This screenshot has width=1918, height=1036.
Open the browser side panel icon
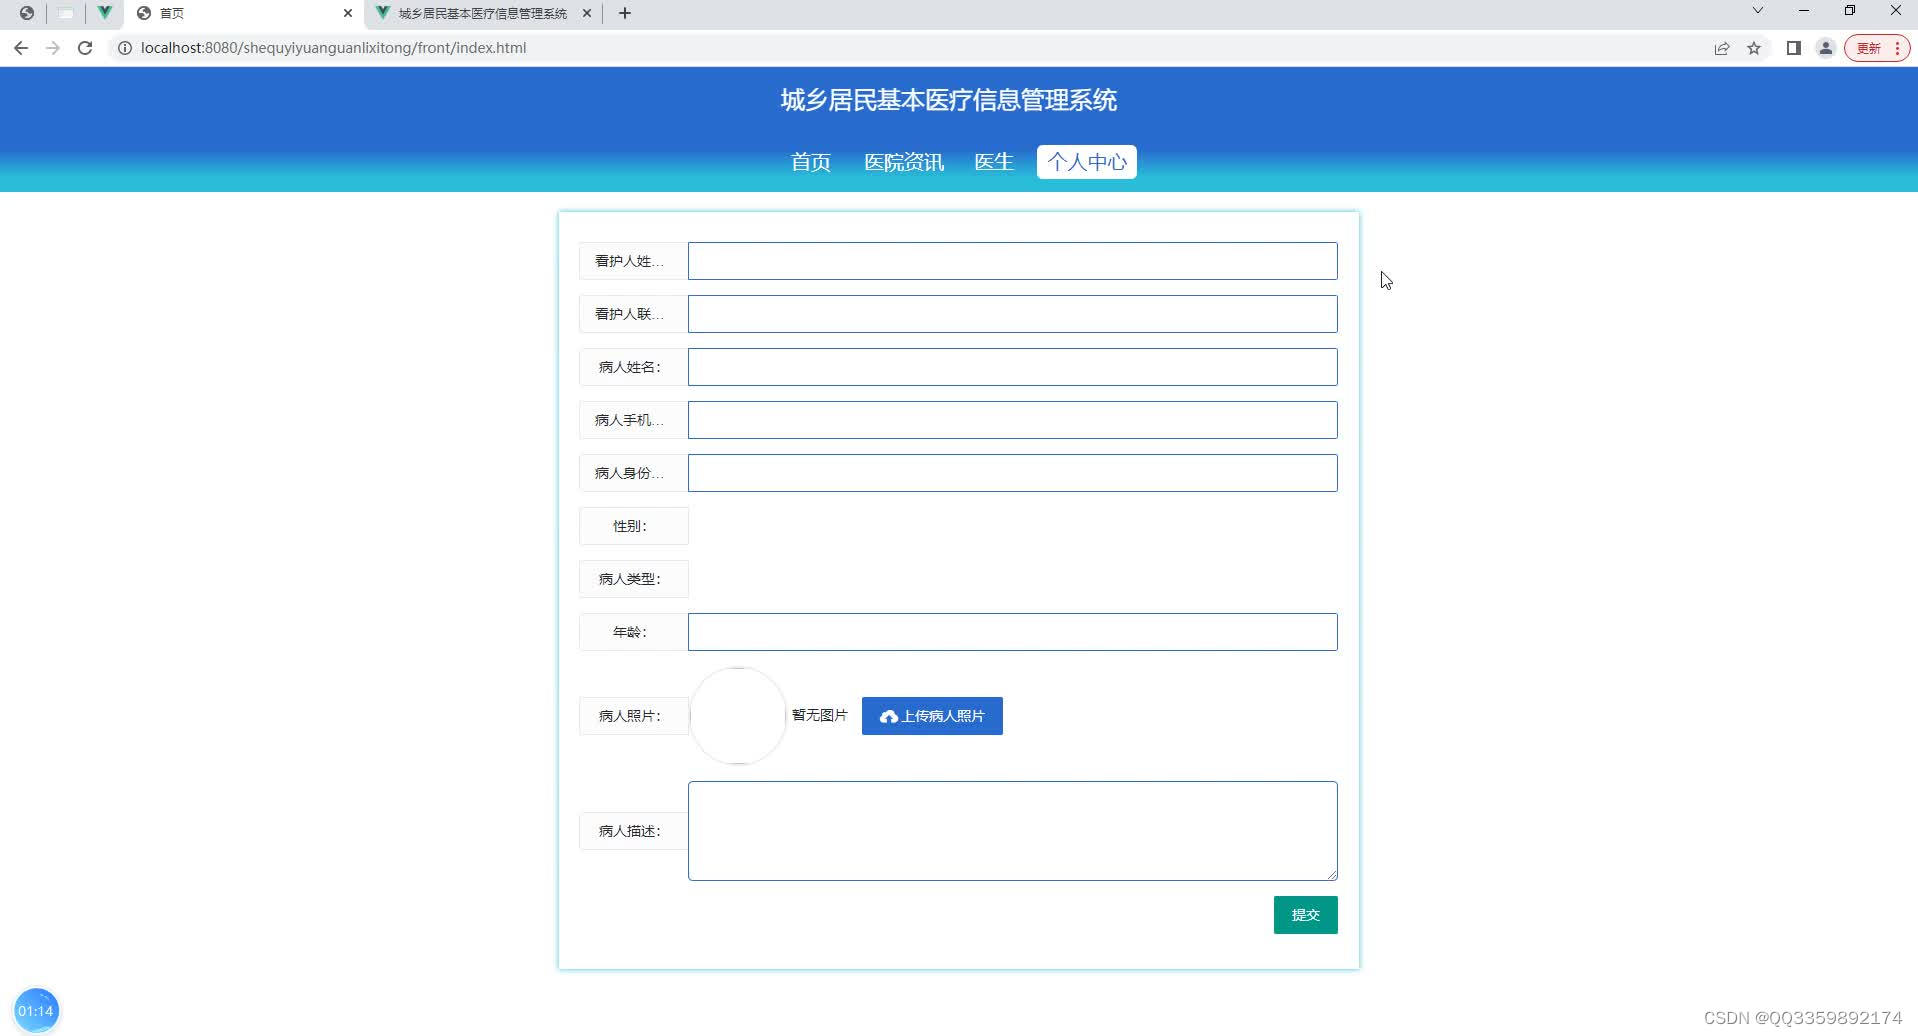(1794, 48)
